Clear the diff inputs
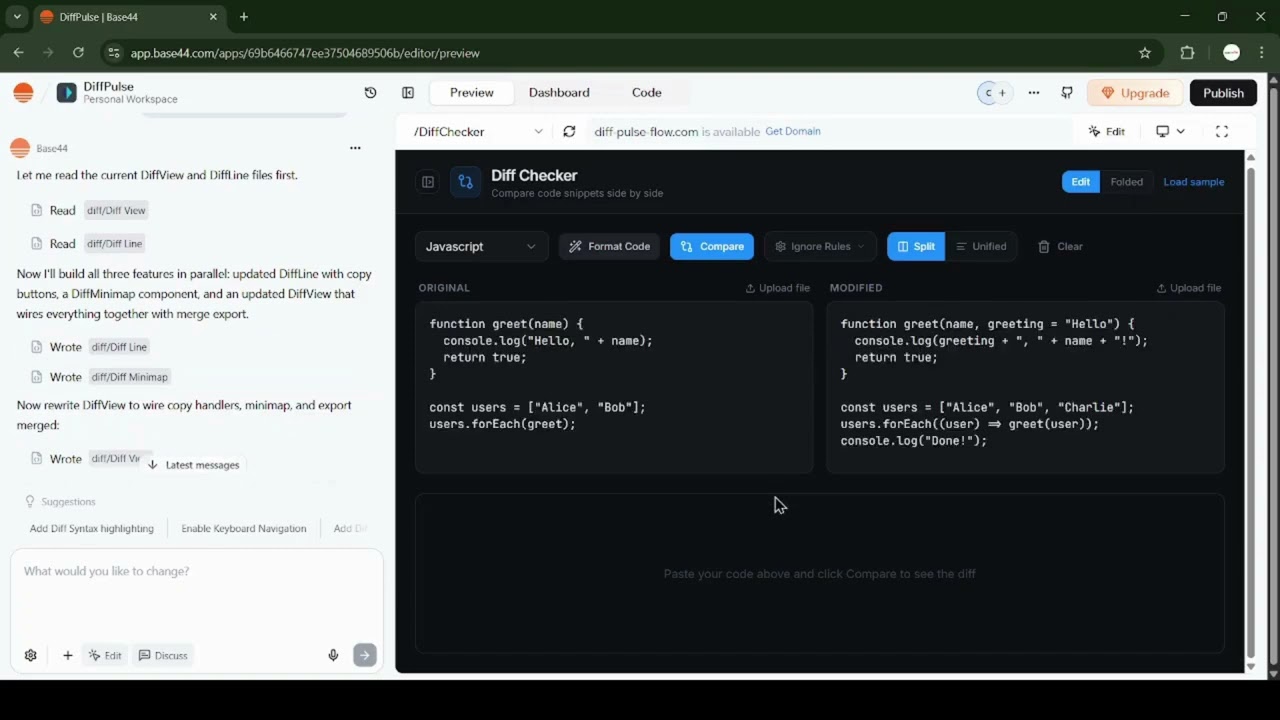1280x720 pixels. (x=1061, y=247)
